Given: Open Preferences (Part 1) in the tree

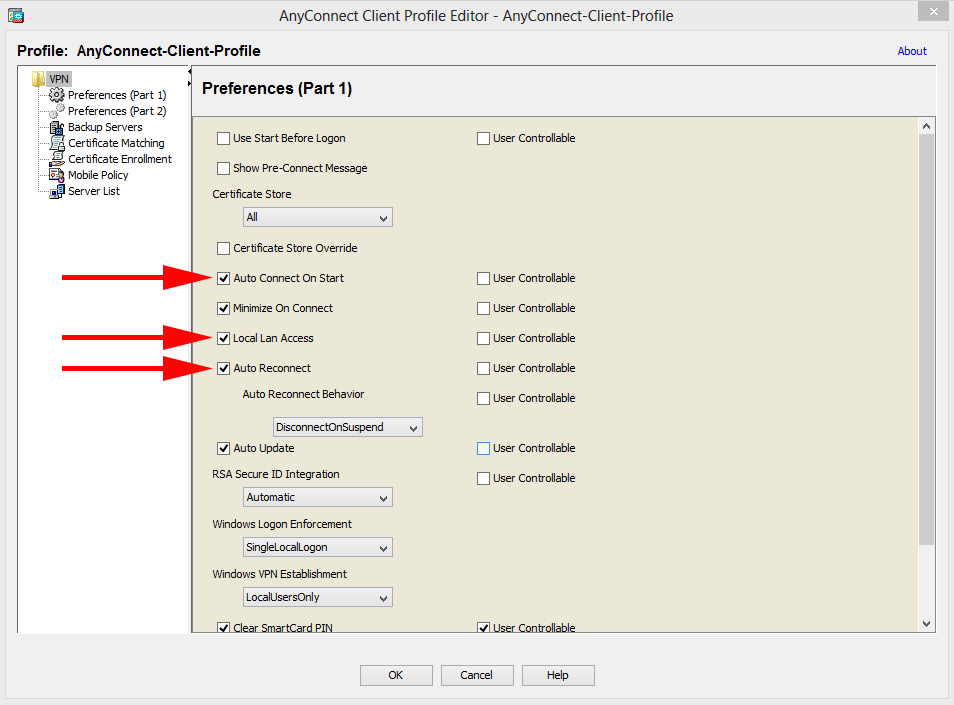Looking at the screenshot, I should 117,95.
